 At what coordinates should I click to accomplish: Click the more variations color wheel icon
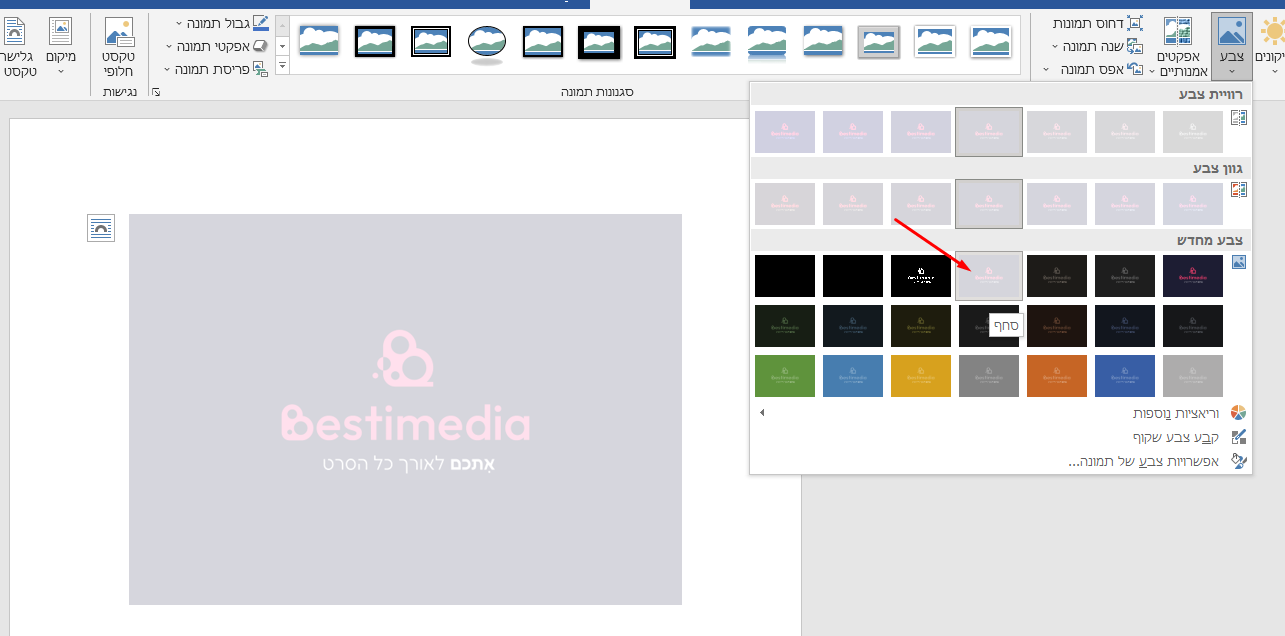pos(1239,413)
